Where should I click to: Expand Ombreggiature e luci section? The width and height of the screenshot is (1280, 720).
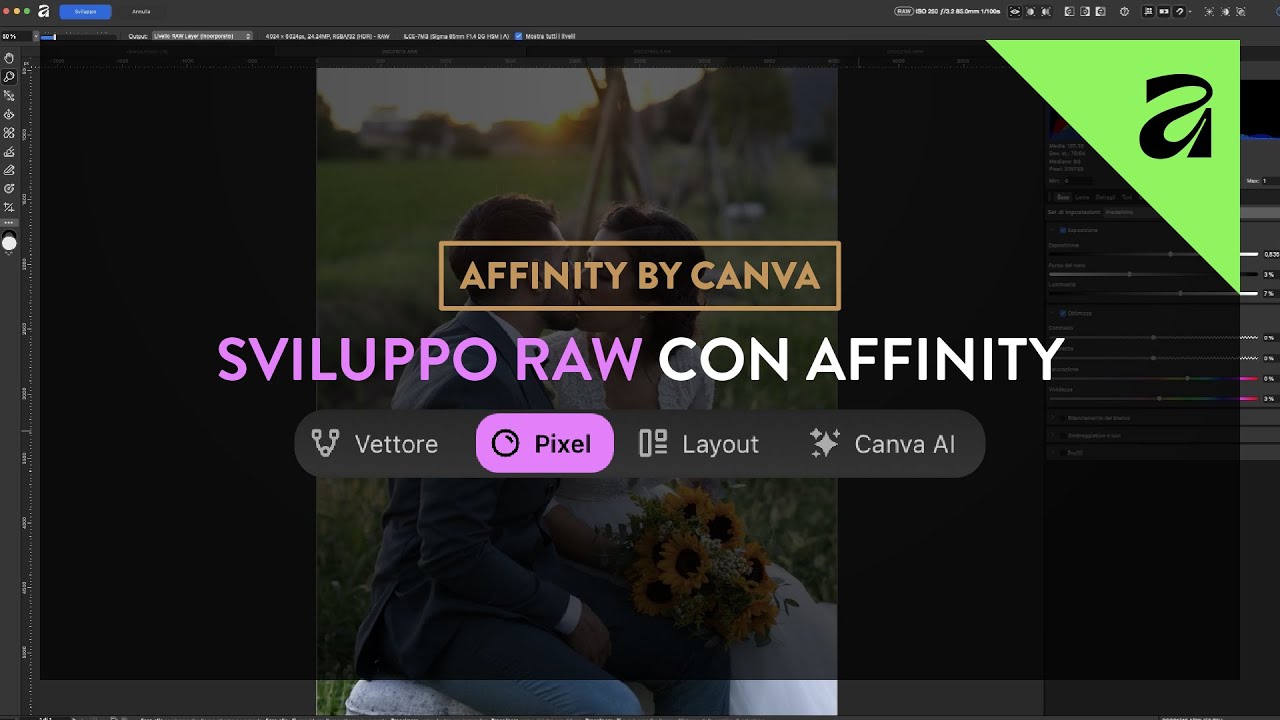[1052, 435]
